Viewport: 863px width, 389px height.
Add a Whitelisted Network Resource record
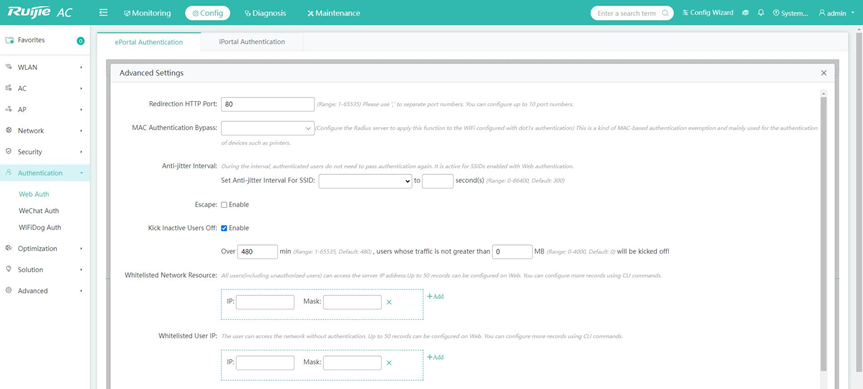coord(435,296)
